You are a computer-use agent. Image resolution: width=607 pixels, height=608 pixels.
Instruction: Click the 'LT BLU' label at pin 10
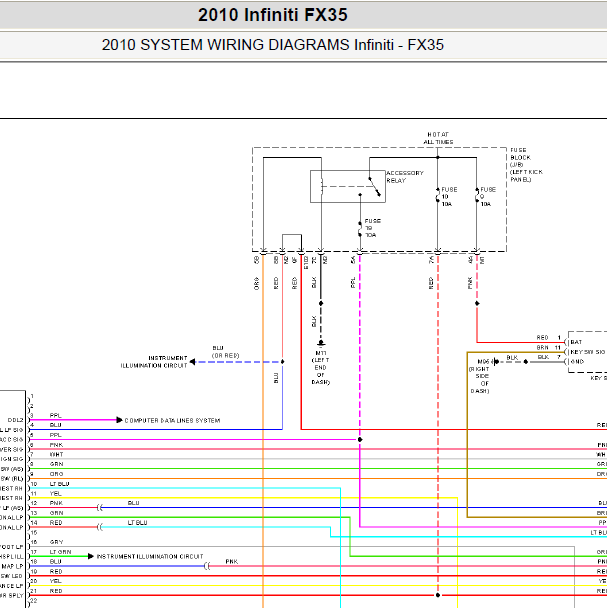[x=59, y=484]
